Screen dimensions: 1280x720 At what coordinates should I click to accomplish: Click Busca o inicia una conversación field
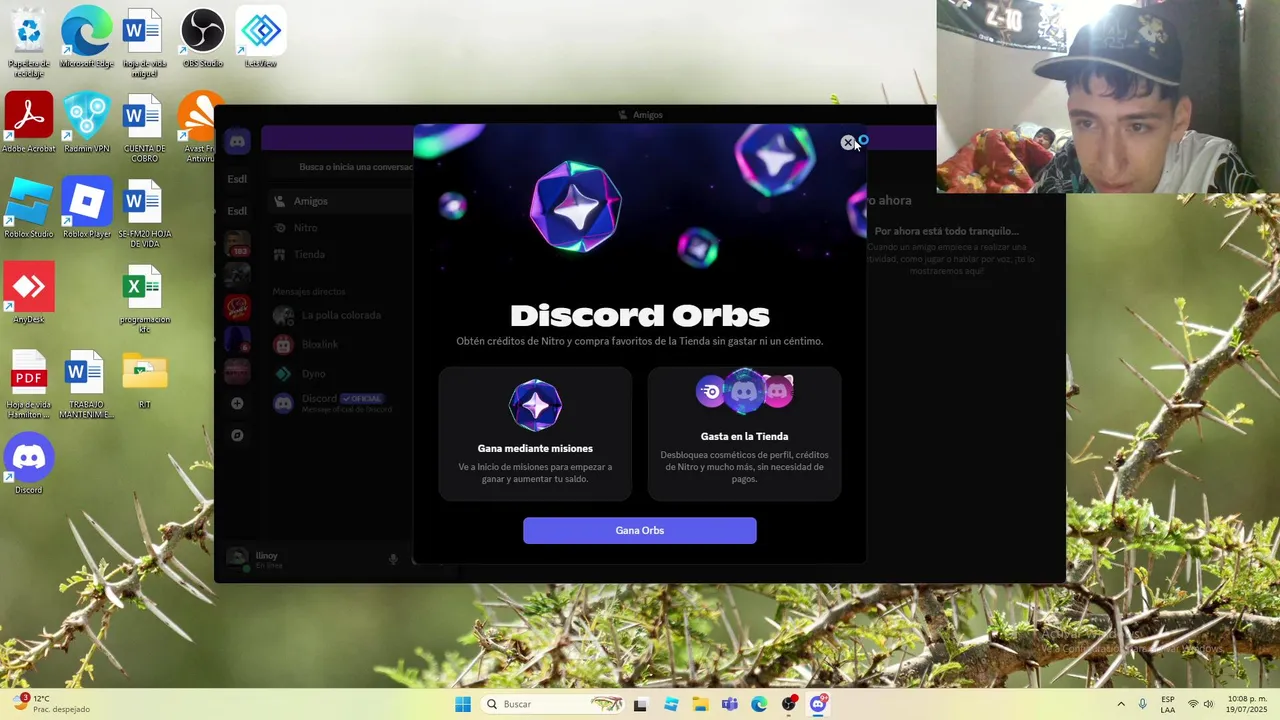tap(340, 167)
